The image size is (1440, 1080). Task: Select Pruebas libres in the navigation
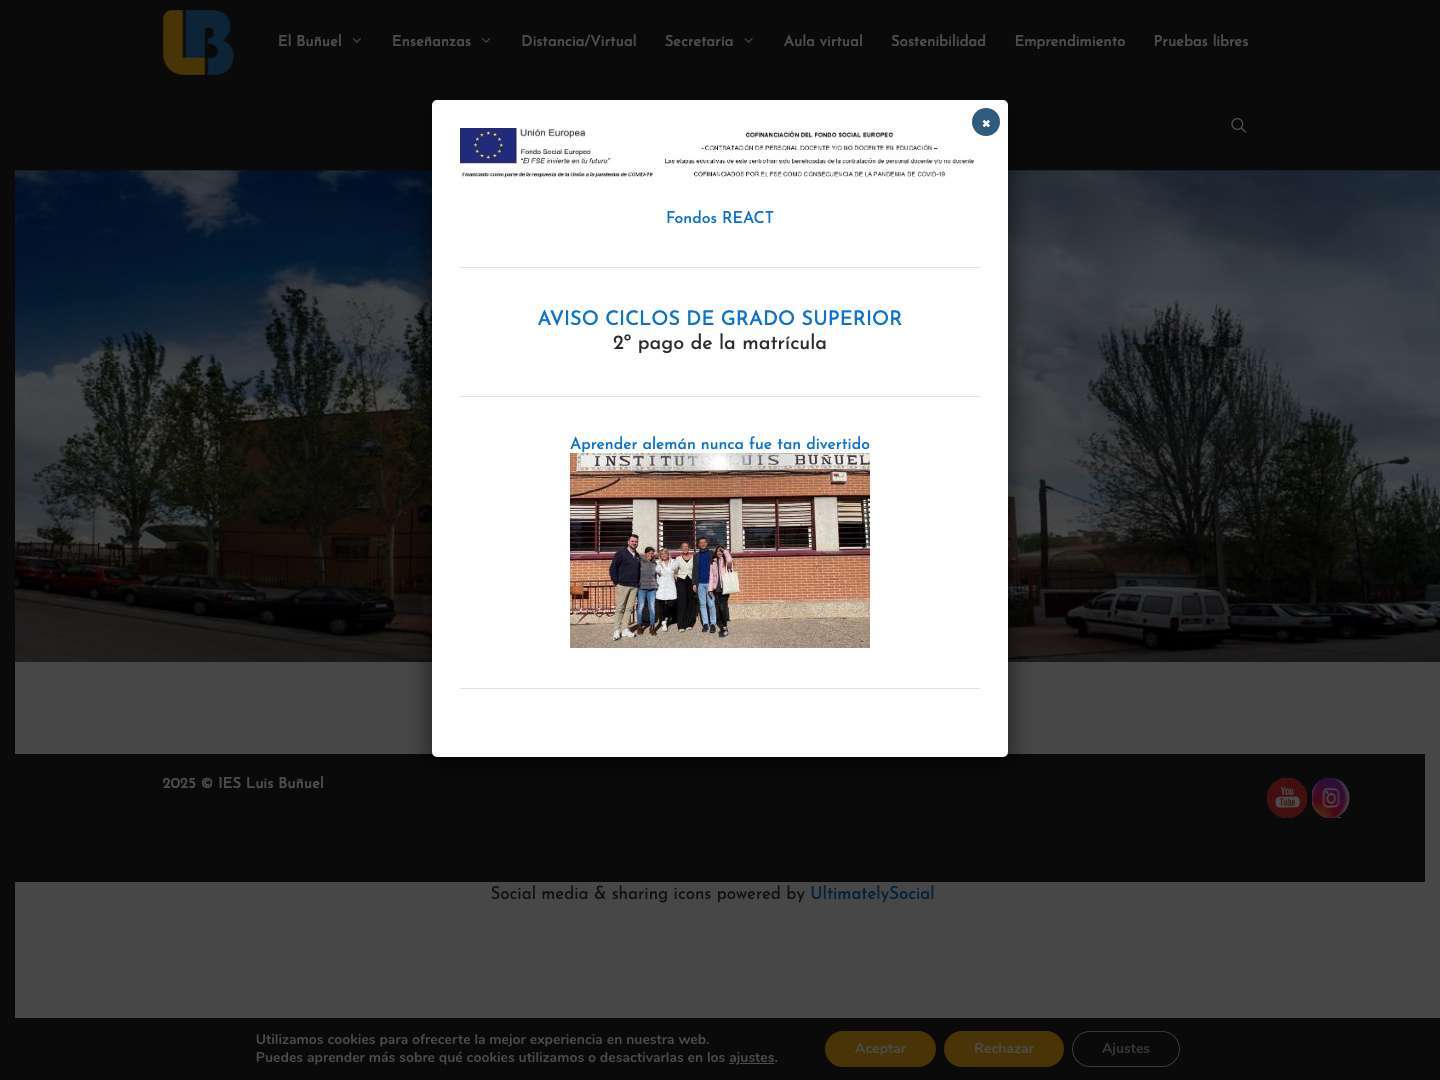click(x=1200, y=42)
